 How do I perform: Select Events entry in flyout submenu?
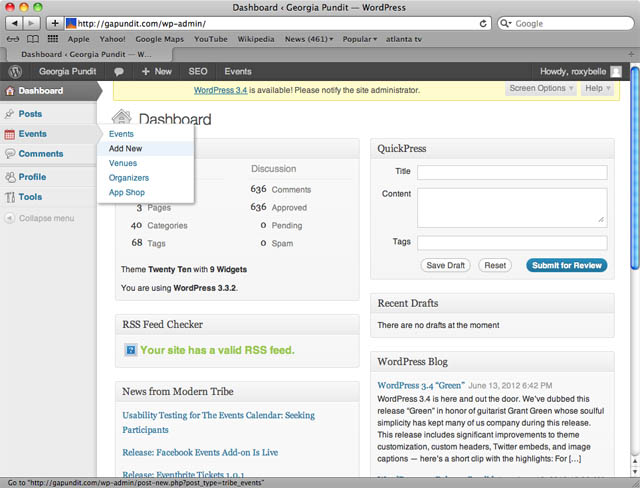coord(121,134)
